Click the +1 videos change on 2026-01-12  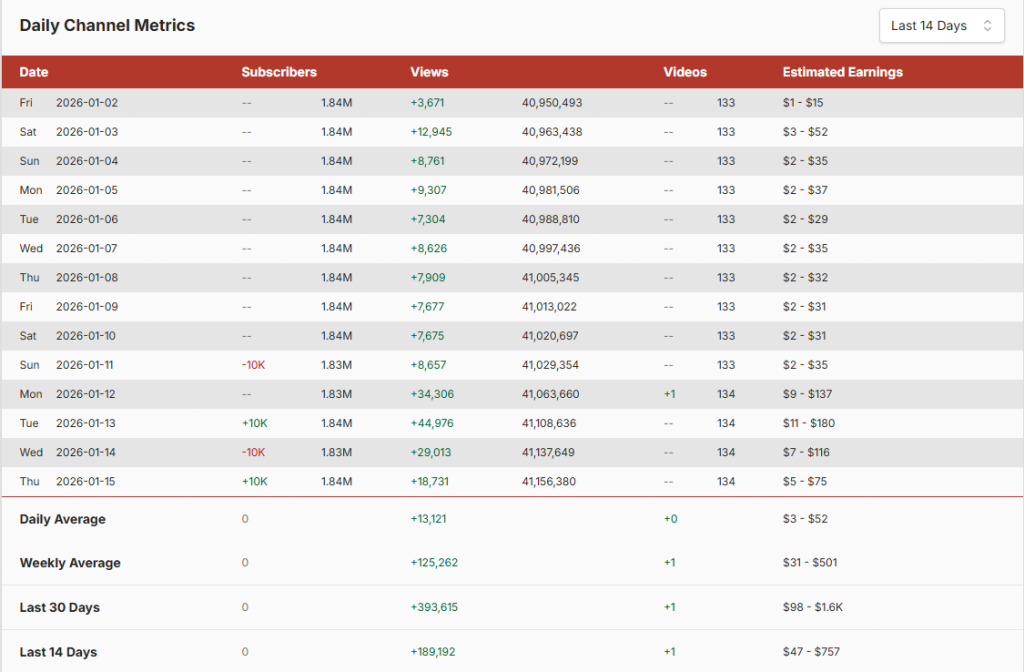click(669, 394)
